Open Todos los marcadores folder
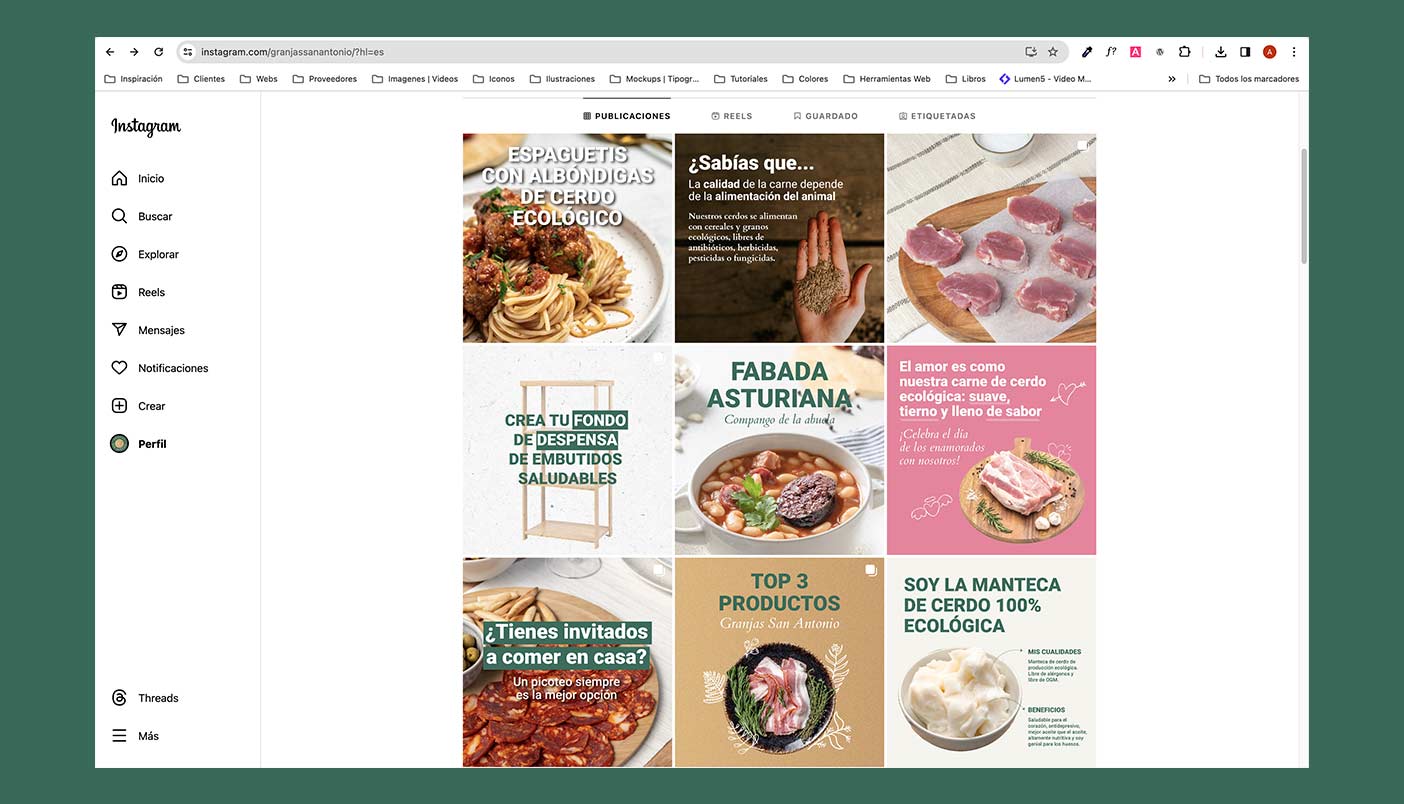 [1249, 79]
